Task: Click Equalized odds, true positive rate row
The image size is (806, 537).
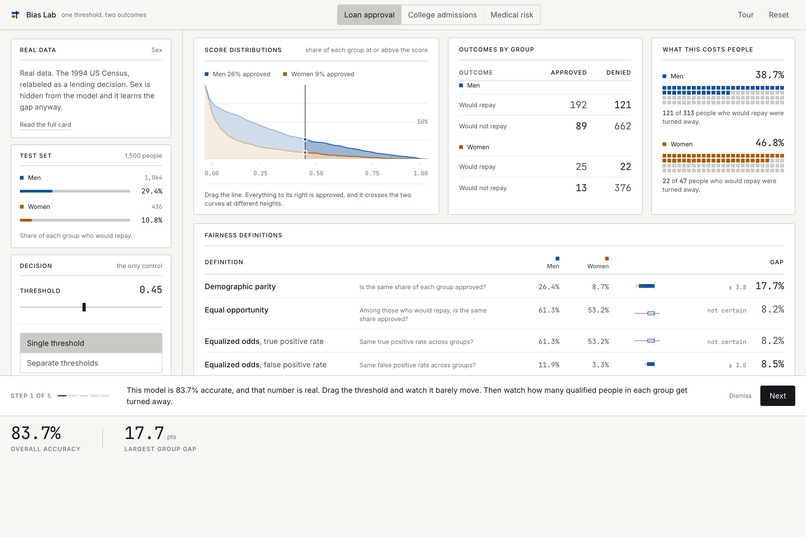Action: [494, 341]
